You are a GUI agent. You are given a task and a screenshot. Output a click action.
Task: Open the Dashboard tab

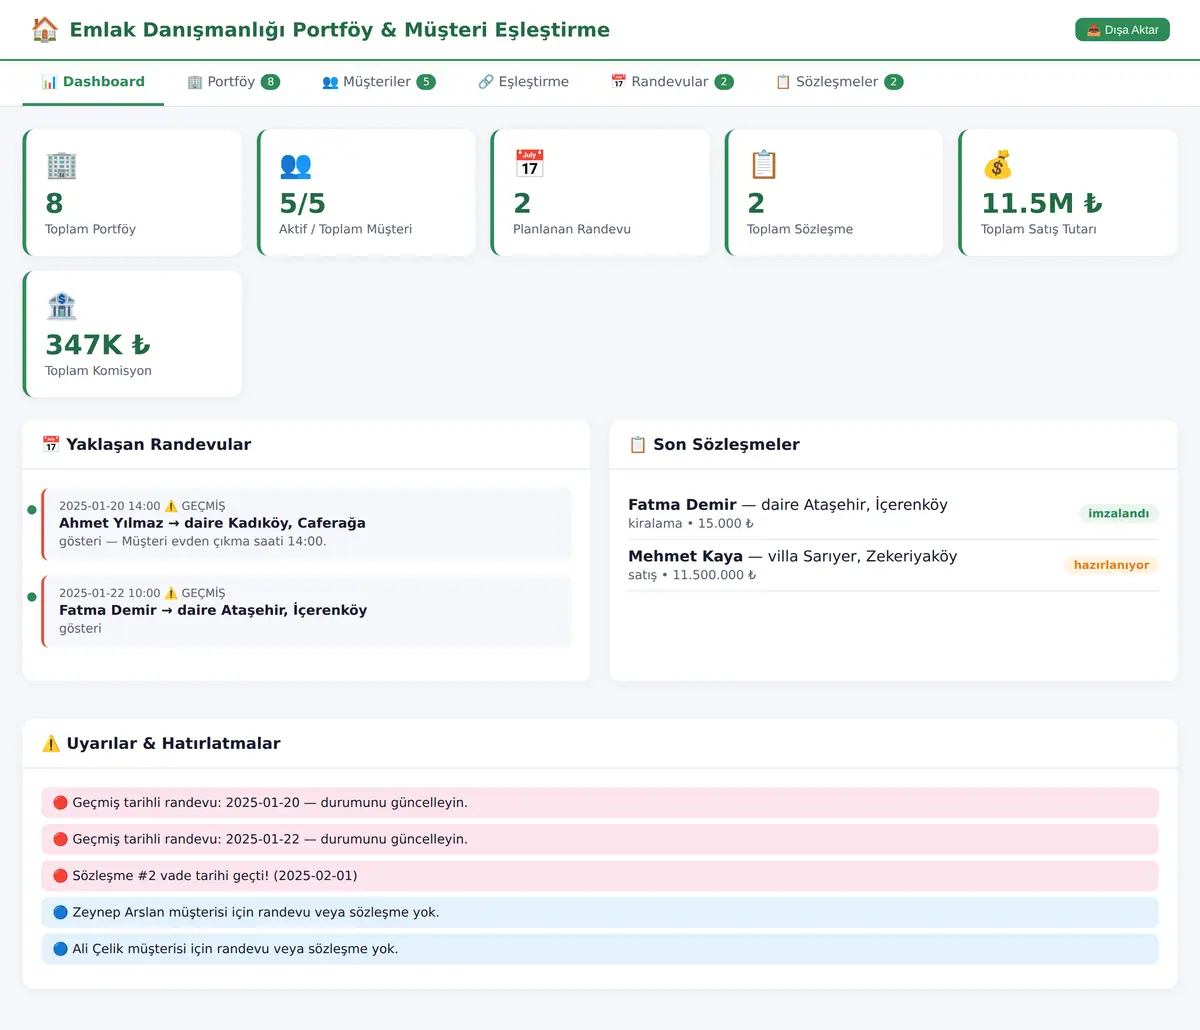coord(93,82)
